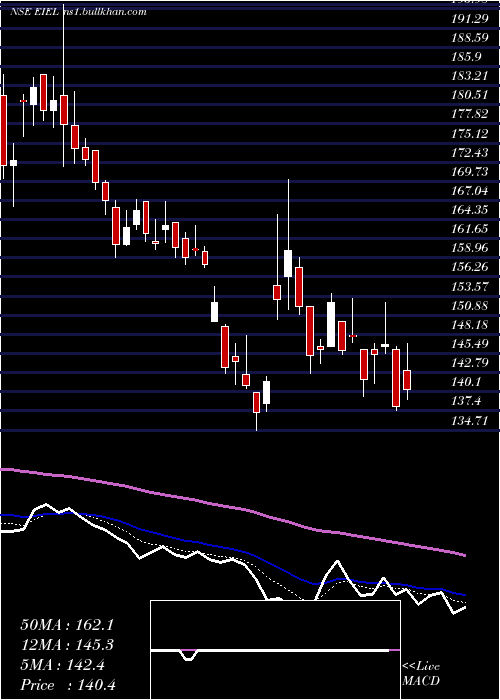Click the 50MA : 162.1 readout

point(67,625)
